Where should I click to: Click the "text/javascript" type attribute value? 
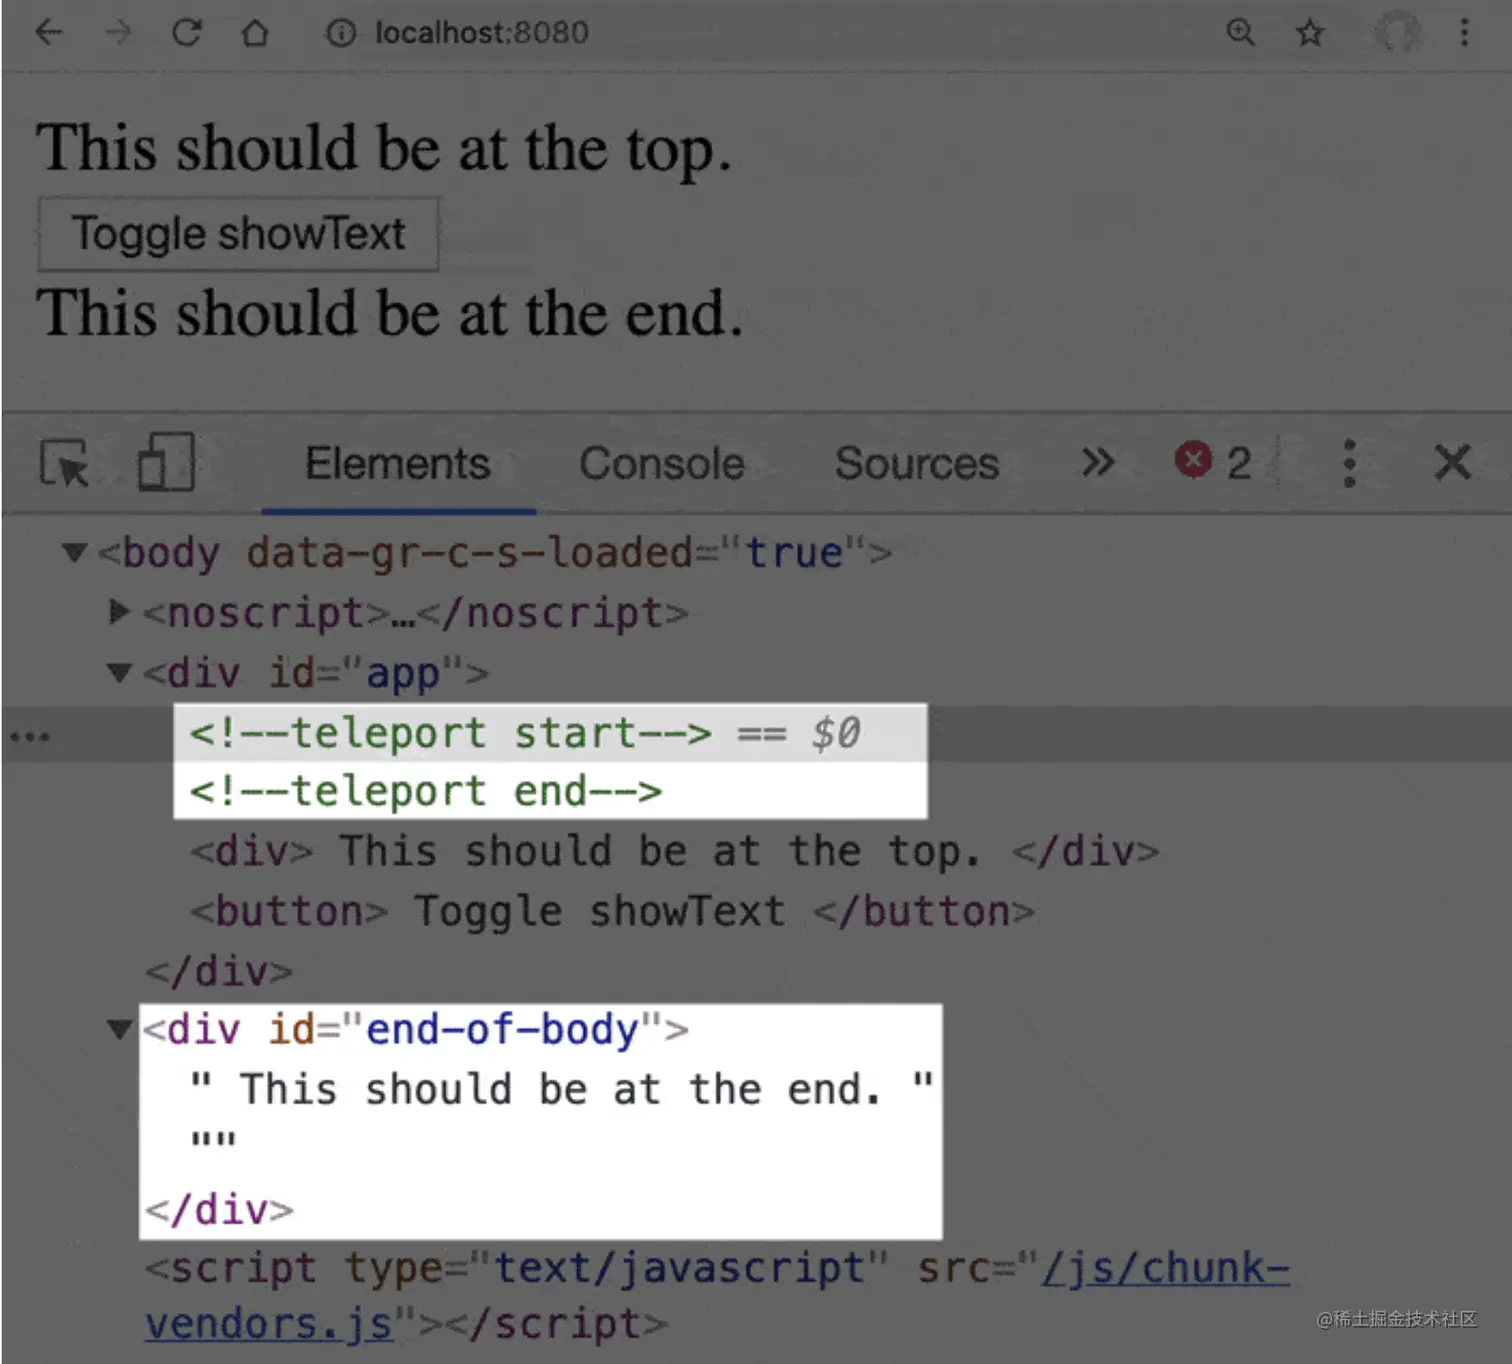tap(679, 1268)
